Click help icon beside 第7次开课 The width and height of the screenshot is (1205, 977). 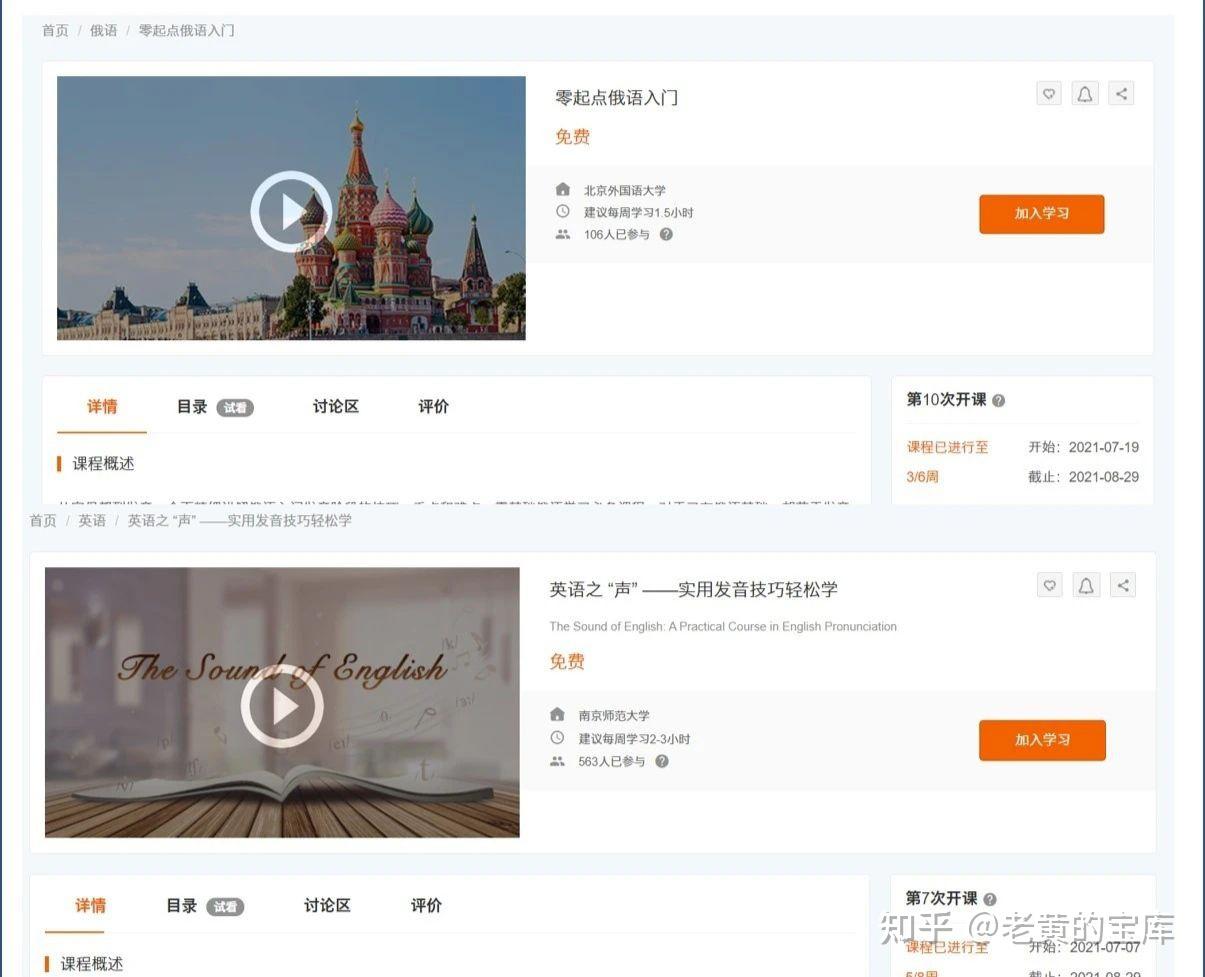coord(990,900)
